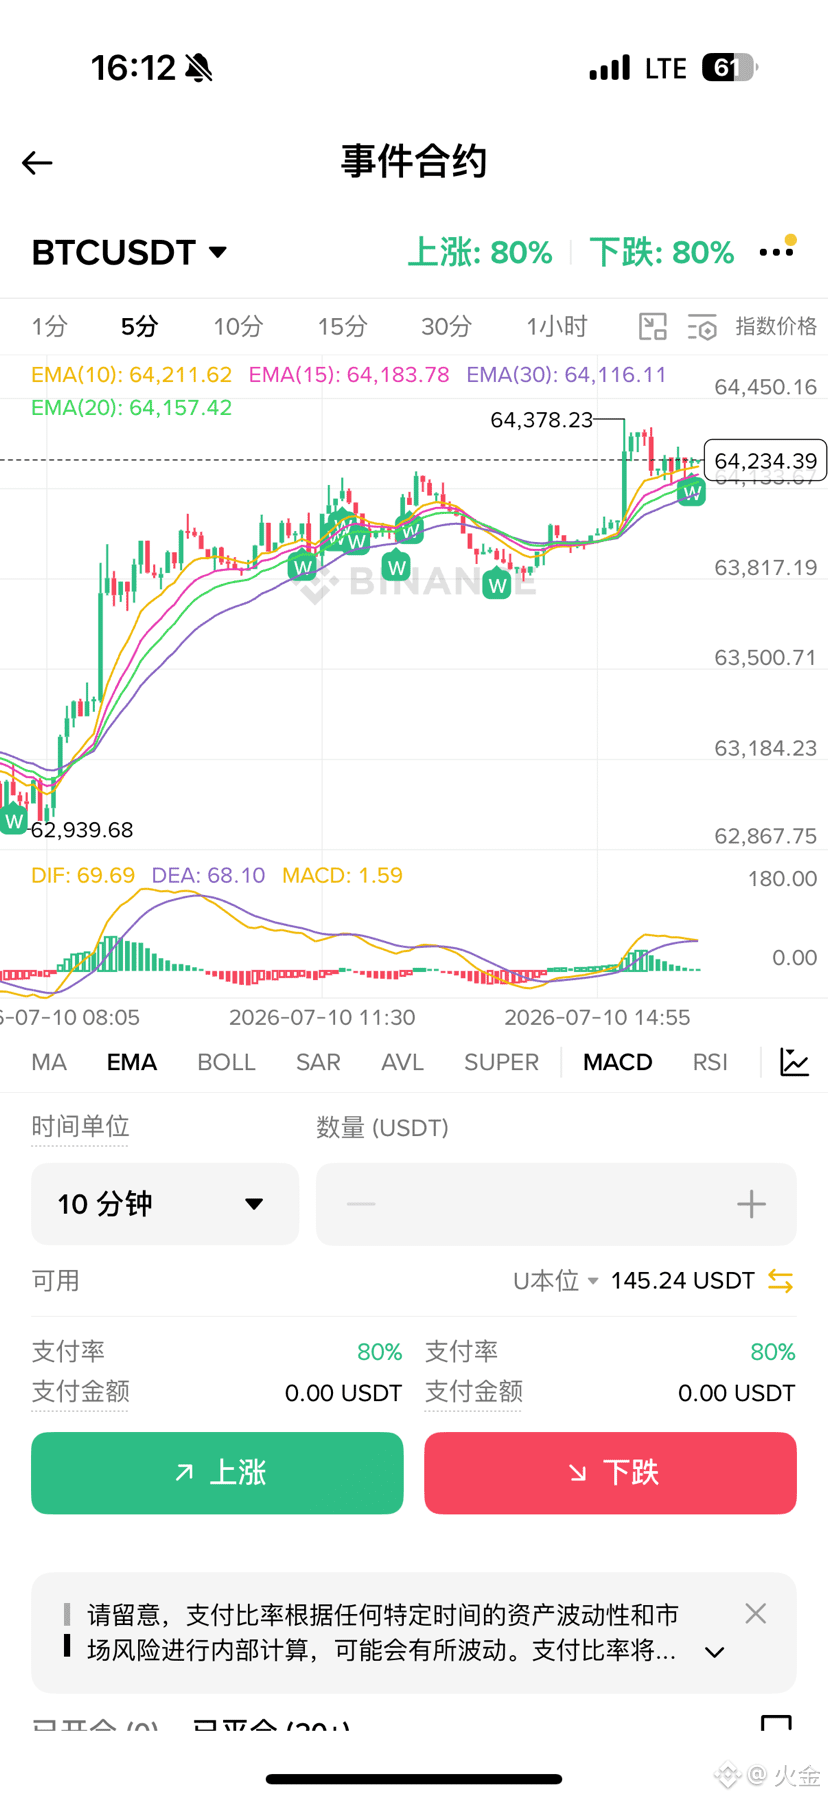Enable the SUPER indicator

pos(501,1062)
